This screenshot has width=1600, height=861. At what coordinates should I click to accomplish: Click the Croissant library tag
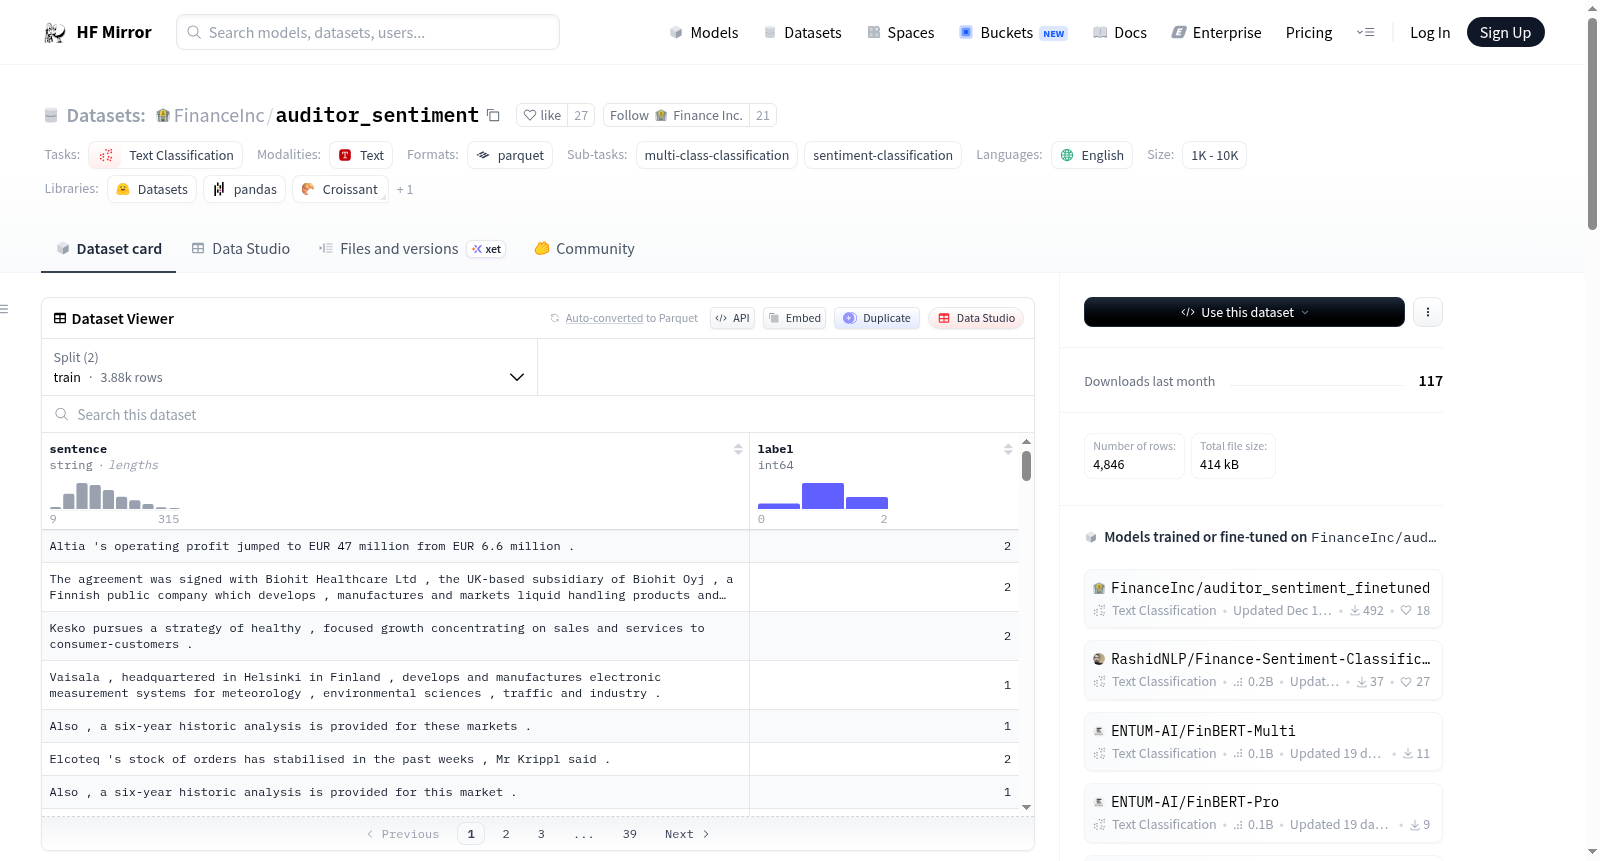[340, 189]
